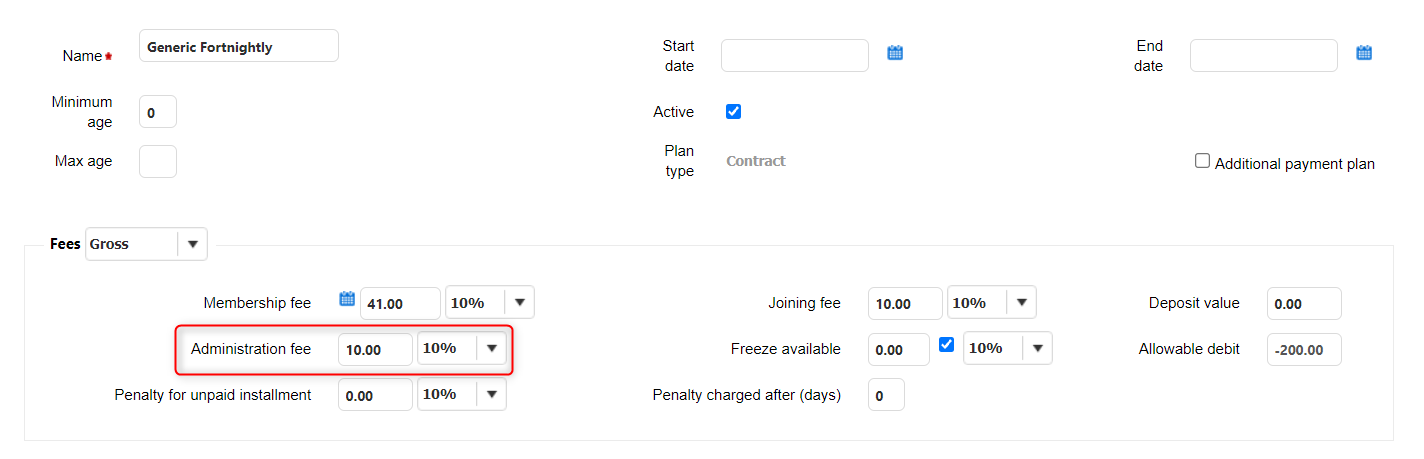The height and width of the screenshot is (459, 1424).
Task: Enable the Additional payment plan checkbox
Action: [x=1203, y=161]
